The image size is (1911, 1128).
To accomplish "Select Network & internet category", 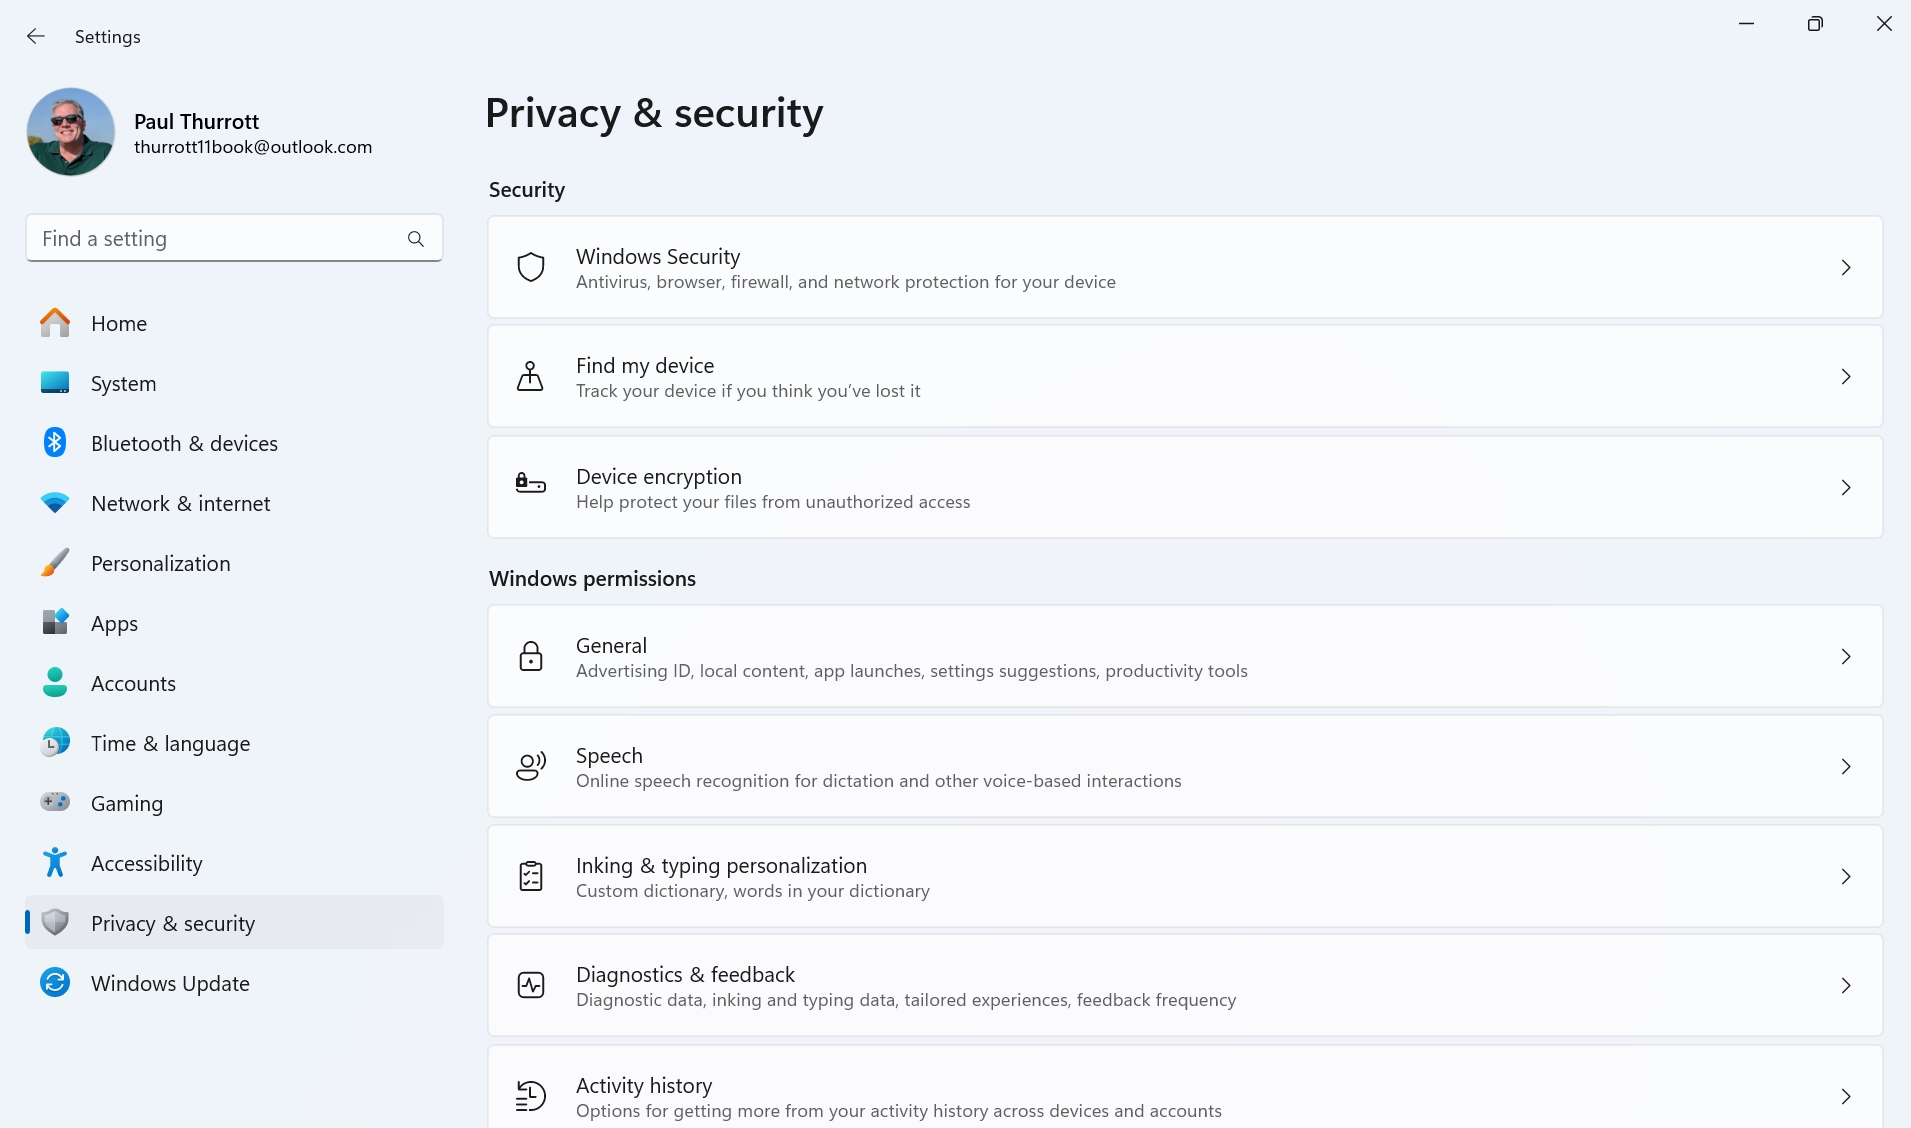I will coord(180,503).
